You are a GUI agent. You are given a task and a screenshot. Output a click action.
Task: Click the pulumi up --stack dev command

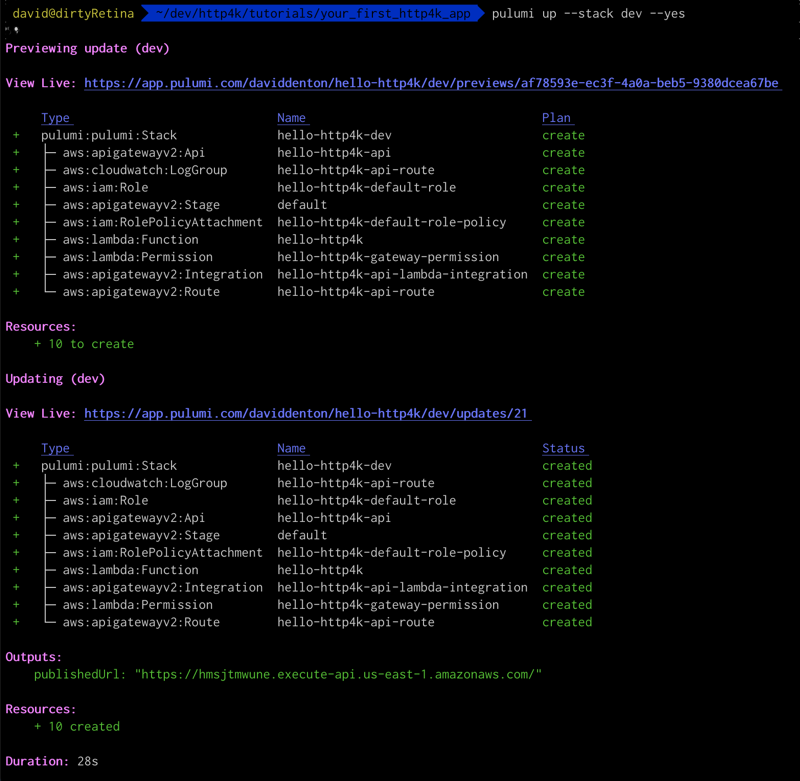click(x=588, y=14)
